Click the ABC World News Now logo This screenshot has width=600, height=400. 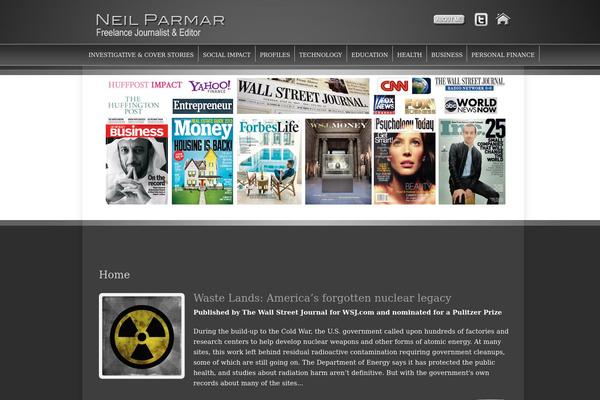tap(471, 105)
